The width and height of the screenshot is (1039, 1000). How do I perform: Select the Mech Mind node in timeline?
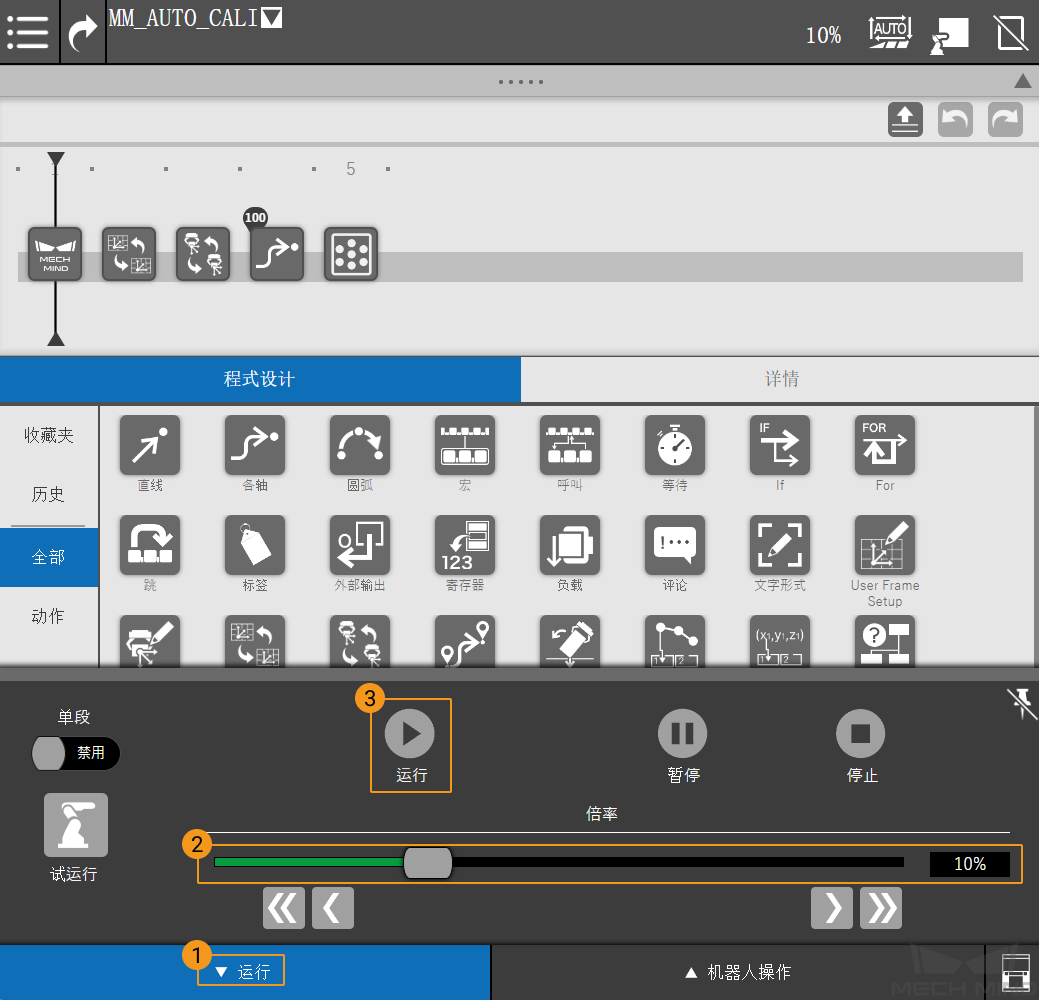55,254
